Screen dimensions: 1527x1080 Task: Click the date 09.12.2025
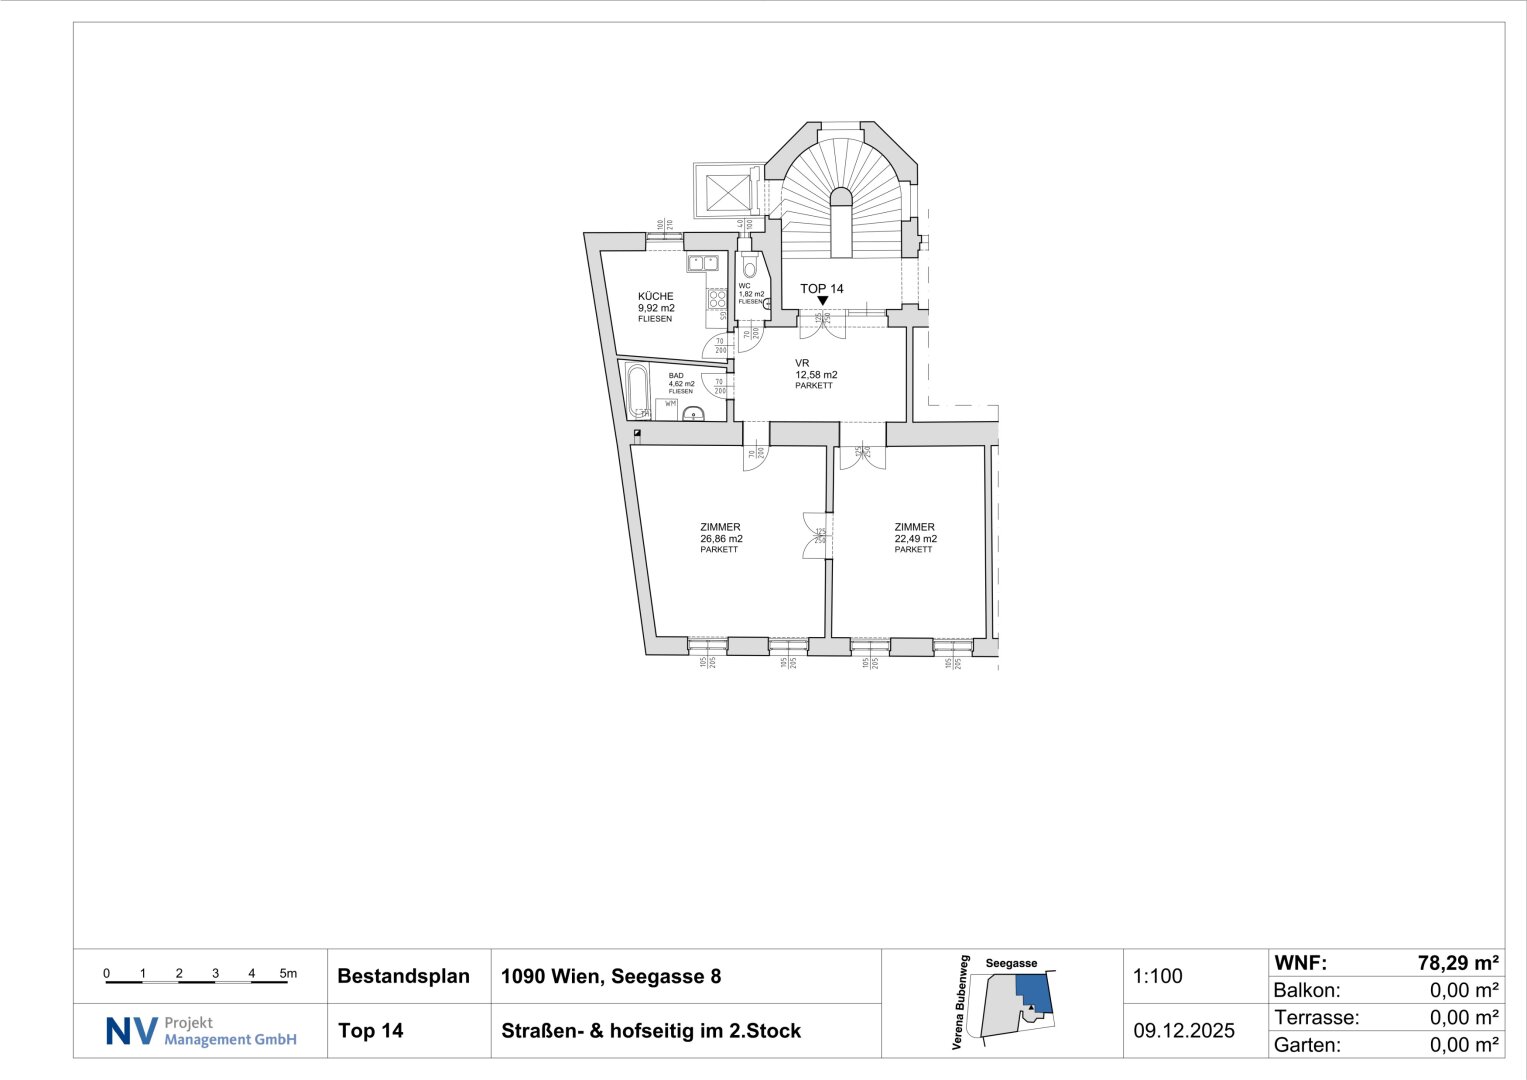coord(1184,1030)
